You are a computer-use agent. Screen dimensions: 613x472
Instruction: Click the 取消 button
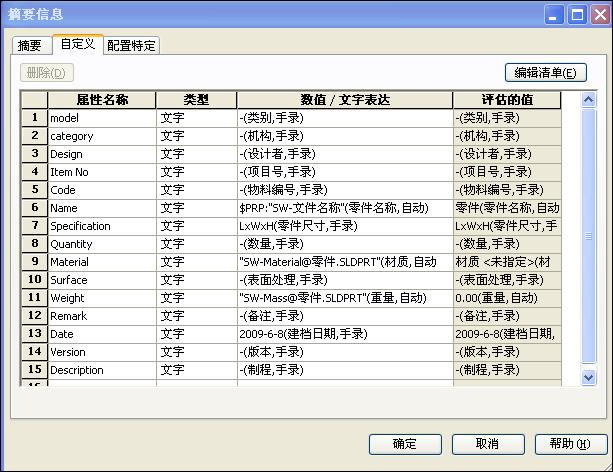click(488, 444)
